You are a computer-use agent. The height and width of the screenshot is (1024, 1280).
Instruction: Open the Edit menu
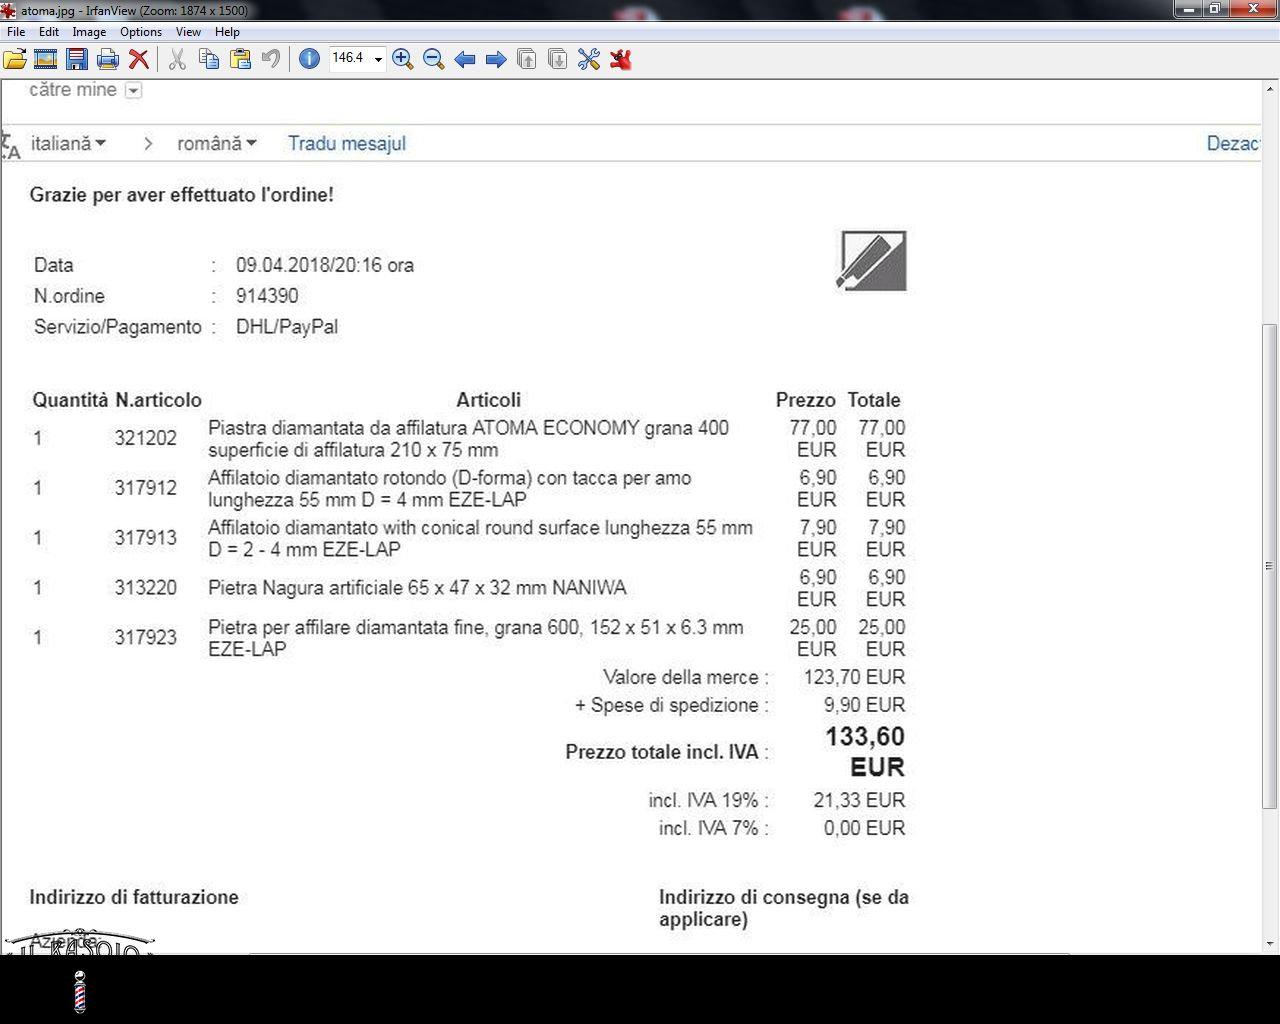(x=49, y=32)
